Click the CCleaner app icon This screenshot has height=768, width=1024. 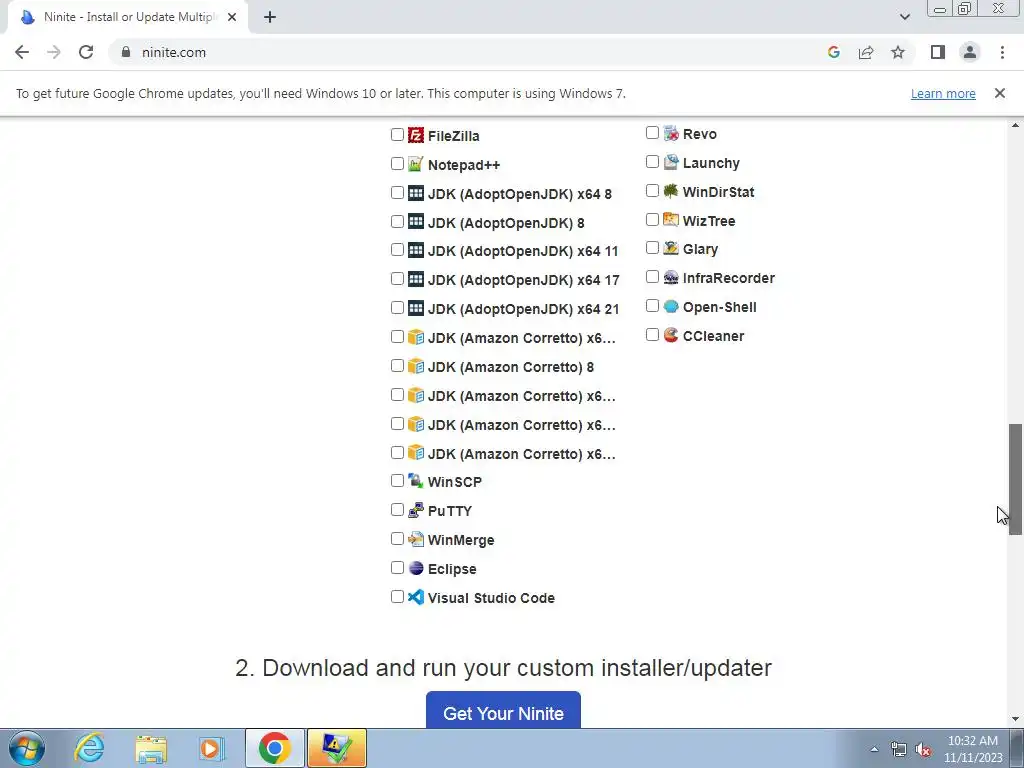pyautogui.click(x=671, y=335)
